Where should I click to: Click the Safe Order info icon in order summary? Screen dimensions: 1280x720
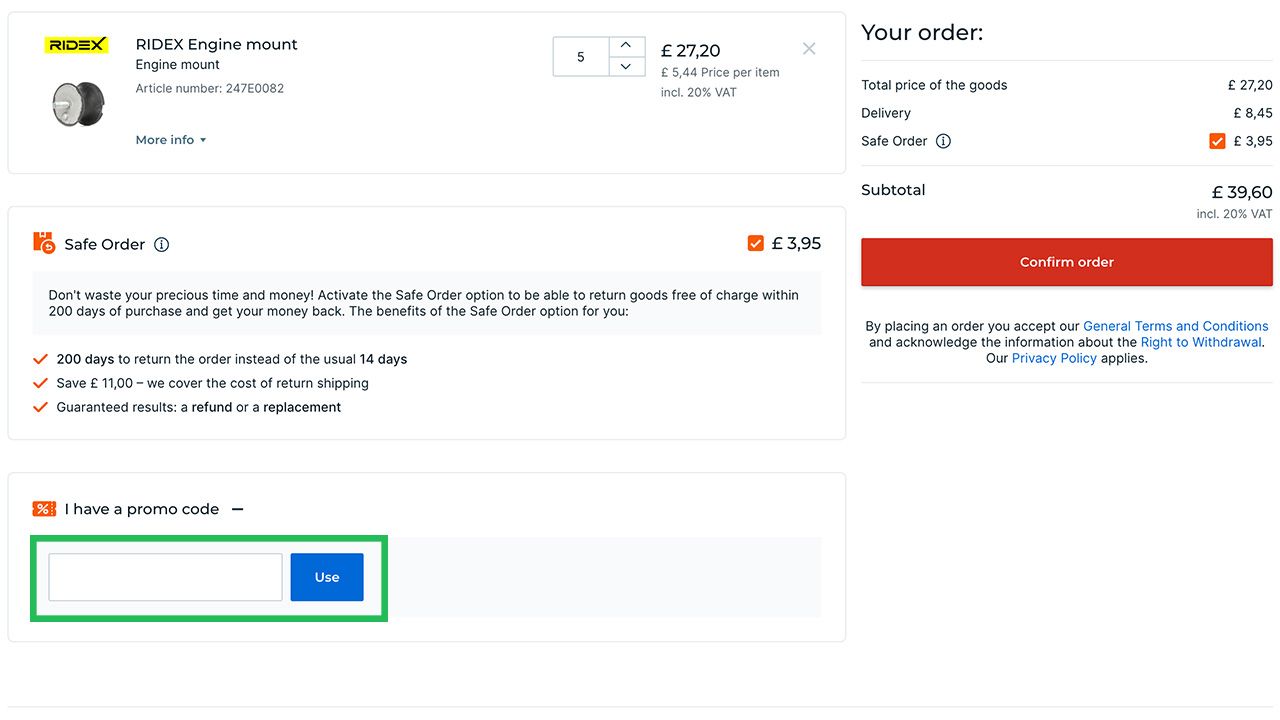(x=943, y=141)
